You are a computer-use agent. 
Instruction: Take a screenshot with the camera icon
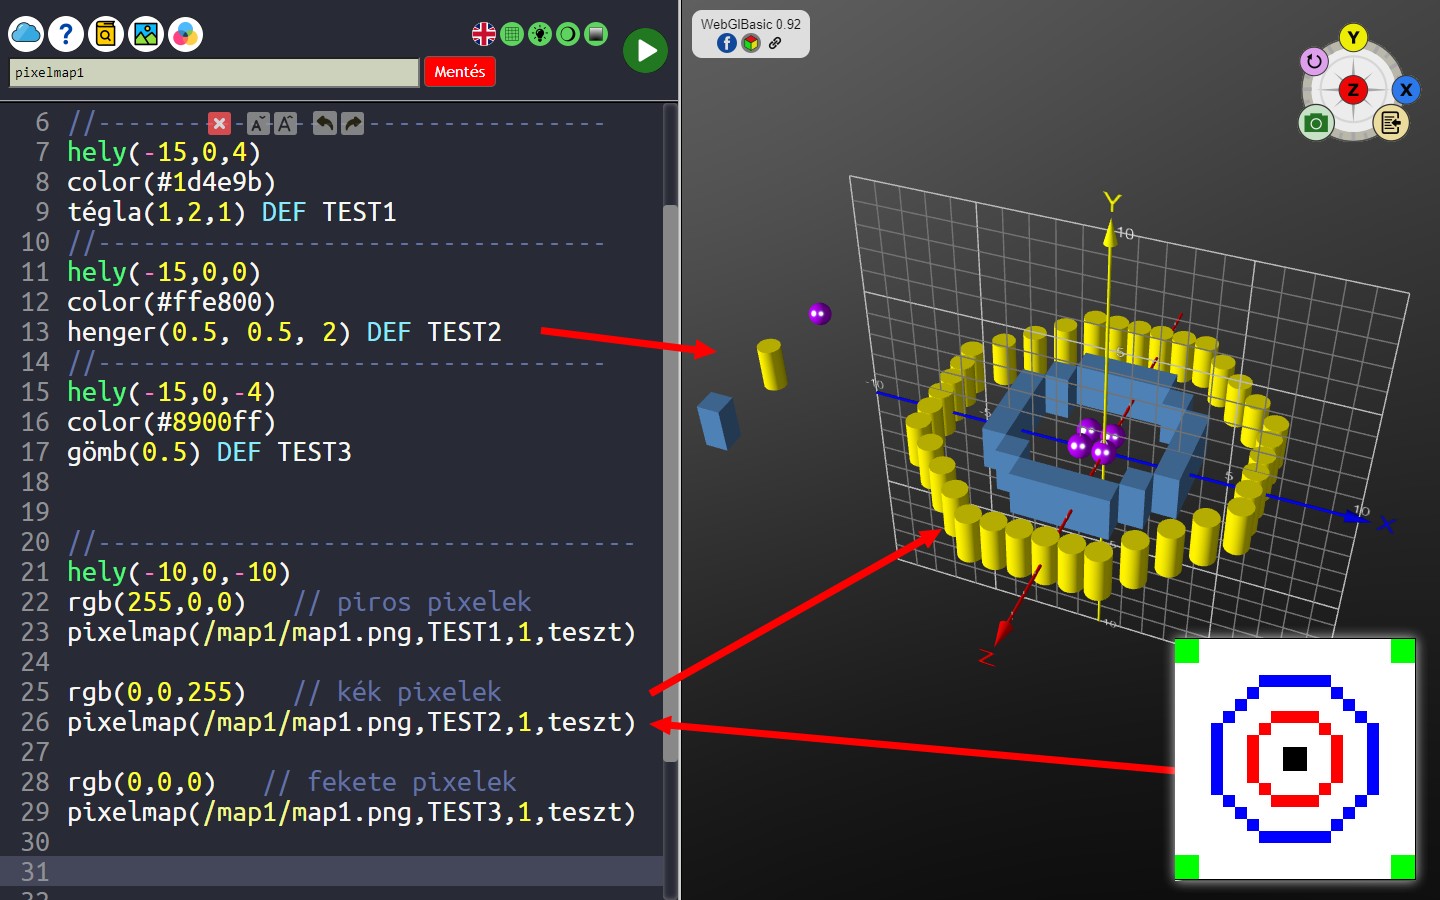(1316, 123)
